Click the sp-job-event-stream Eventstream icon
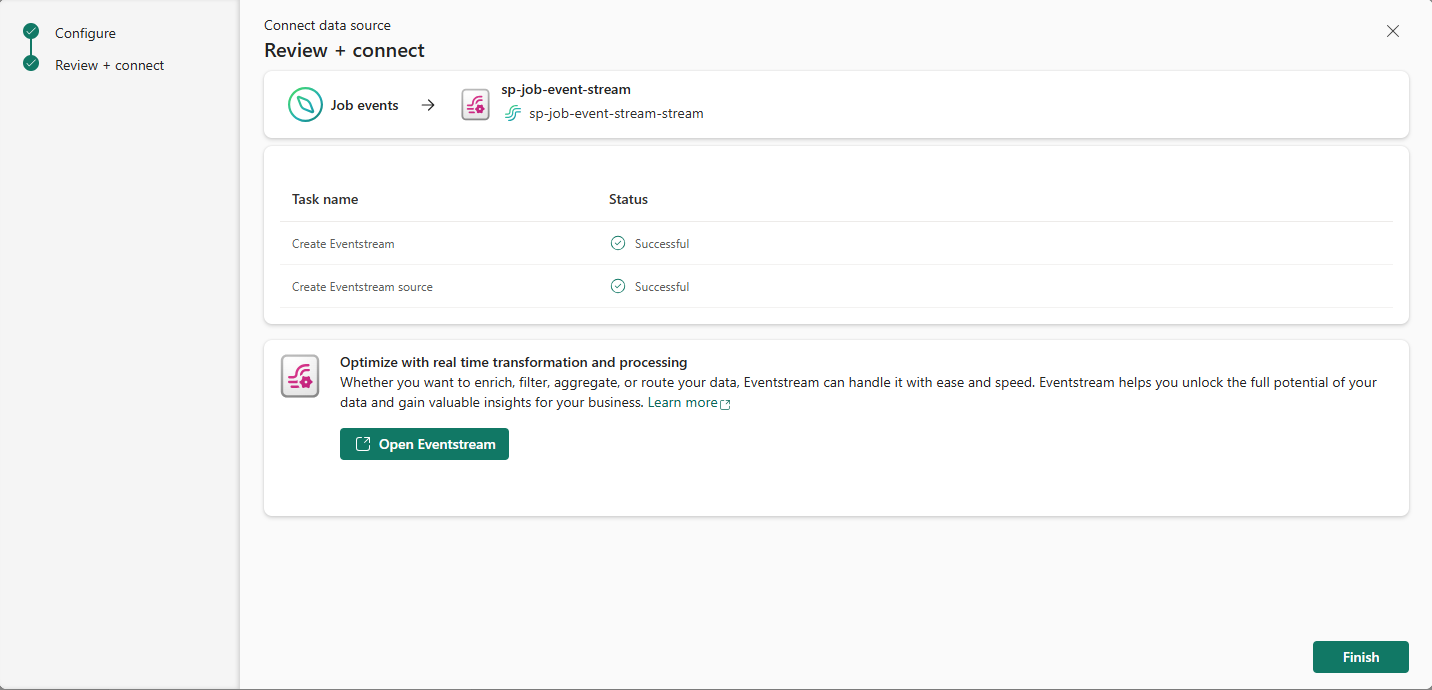1432x690 pixels. click(x=475, y=105)
